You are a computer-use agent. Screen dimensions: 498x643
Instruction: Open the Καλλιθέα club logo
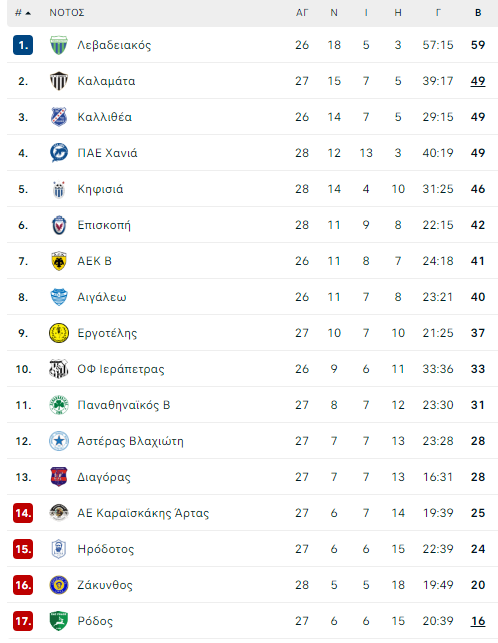[x=59, y=117]
